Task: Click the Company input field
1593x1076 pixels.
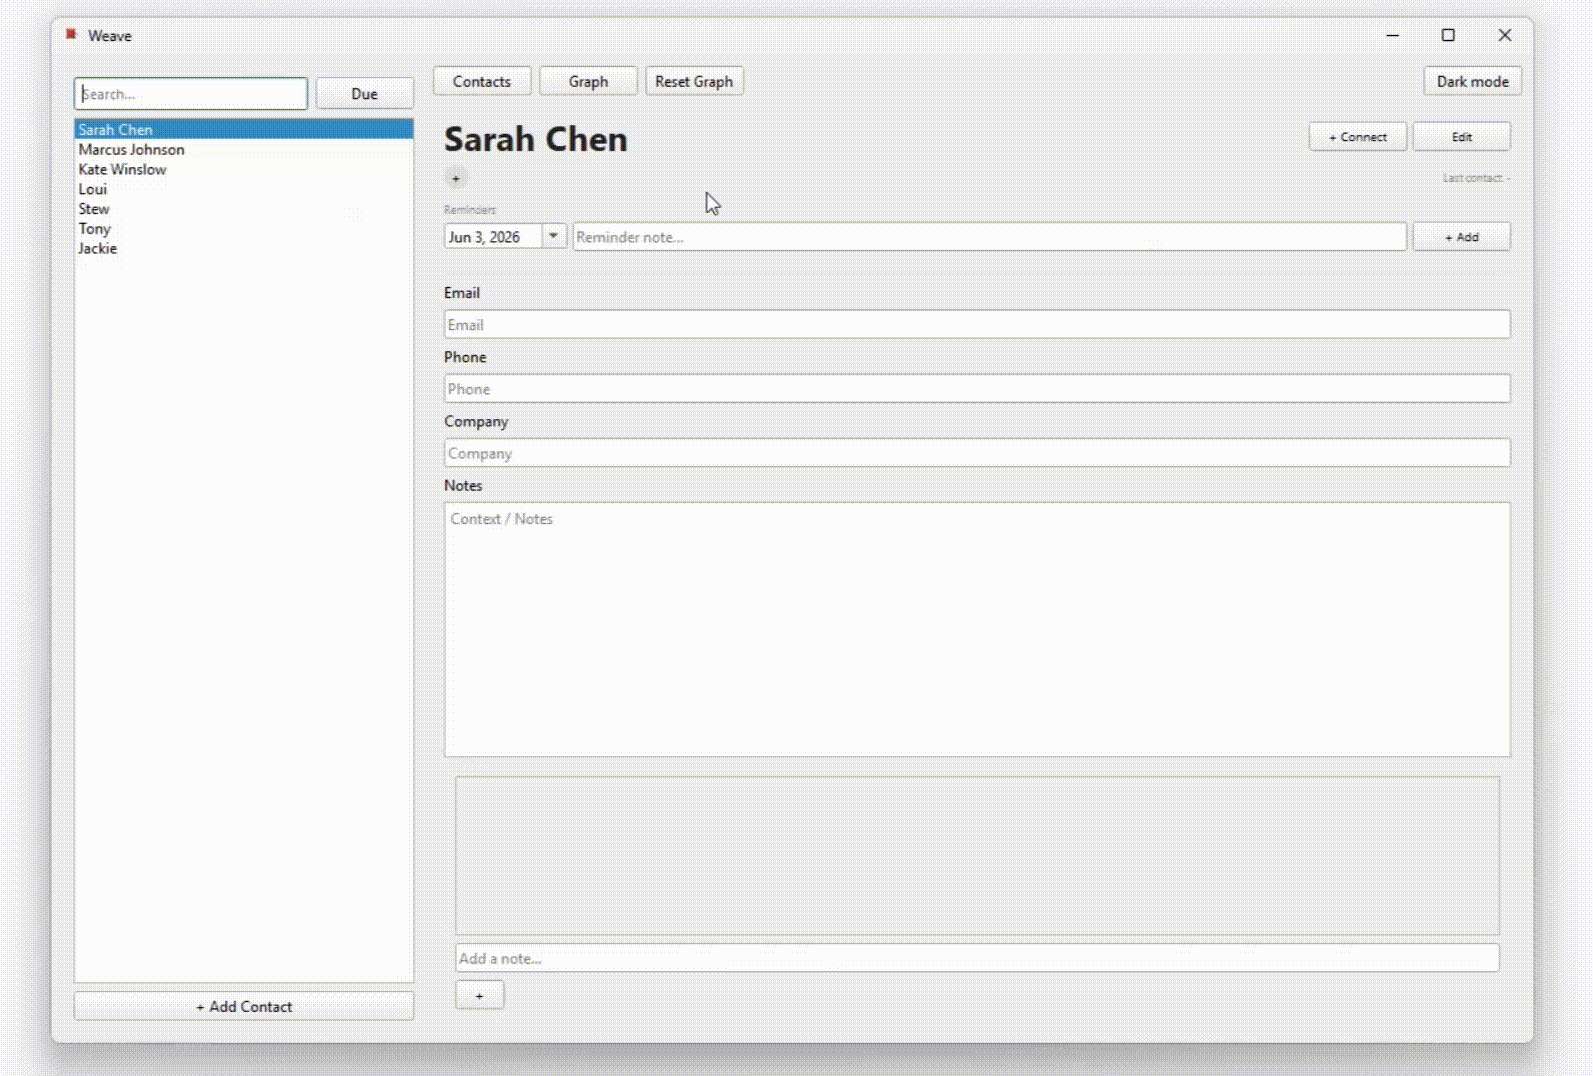Action: pos(977,452)
